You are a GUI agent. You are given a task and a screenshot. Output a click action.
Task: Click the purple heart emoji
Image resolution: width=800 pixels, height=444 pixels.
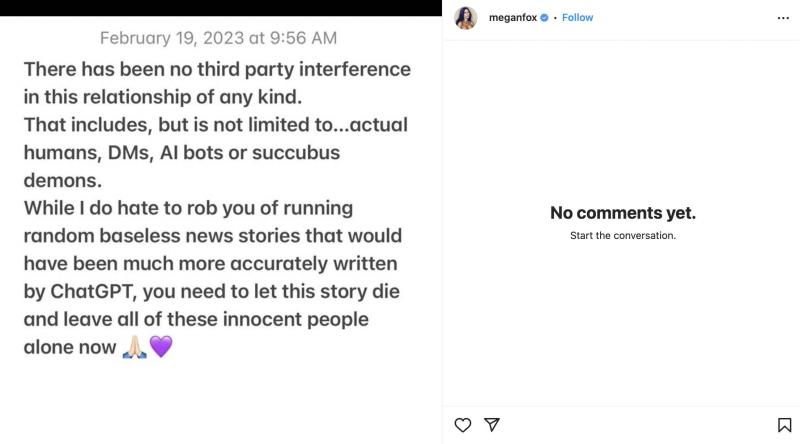point(161,347)
